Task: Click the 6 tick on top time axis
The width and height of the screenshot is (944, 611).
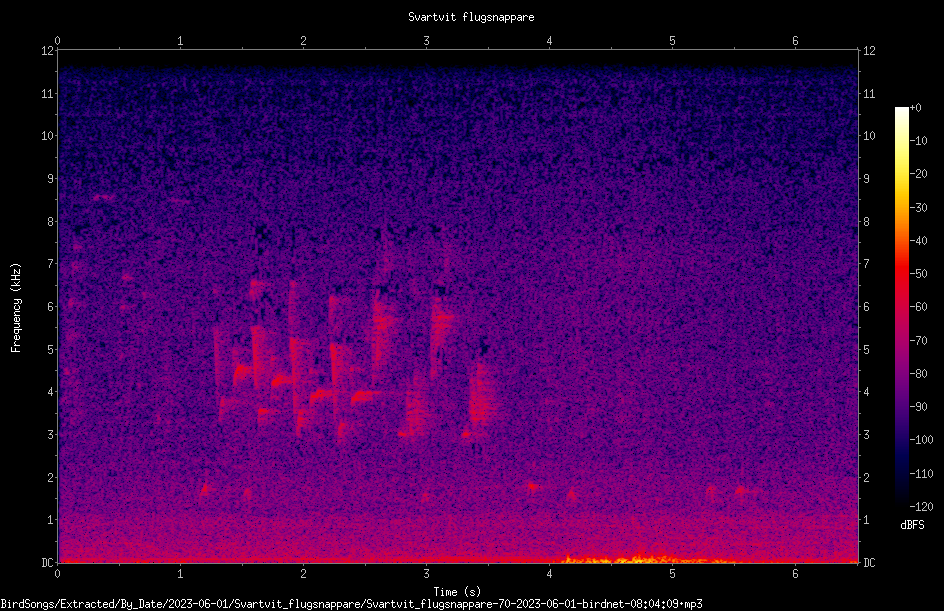Action: [x=795, y=41]
